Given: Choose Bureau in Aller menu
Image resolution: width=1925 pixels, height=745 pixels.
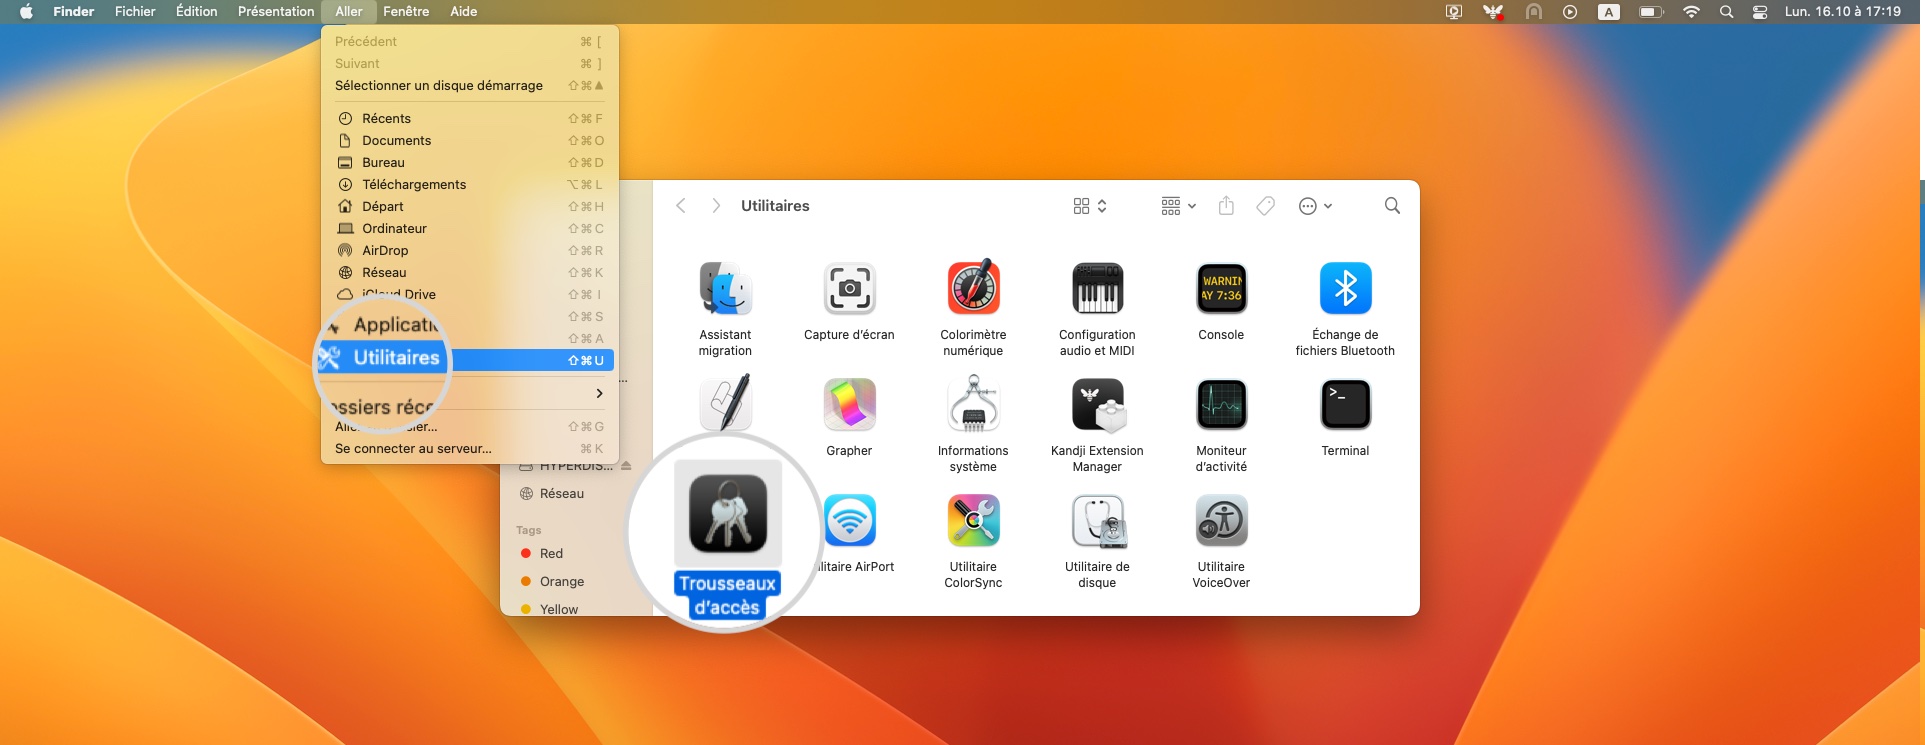Looking at the screenshot, I should point(470,162).
